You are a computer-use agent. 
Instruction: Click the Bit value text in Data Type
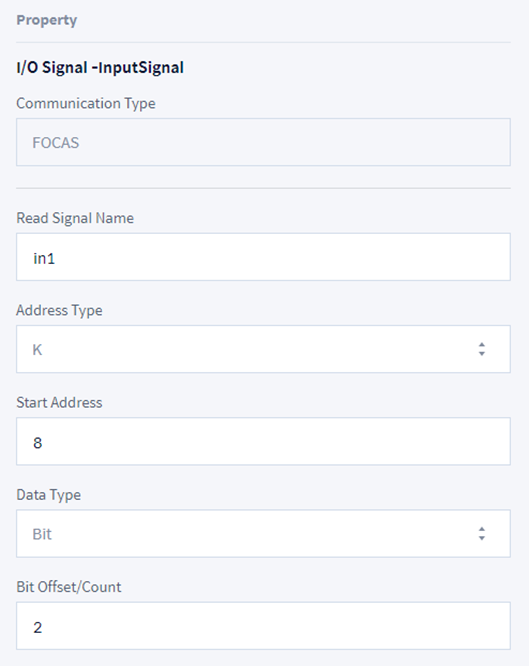(x=42, y=534)
